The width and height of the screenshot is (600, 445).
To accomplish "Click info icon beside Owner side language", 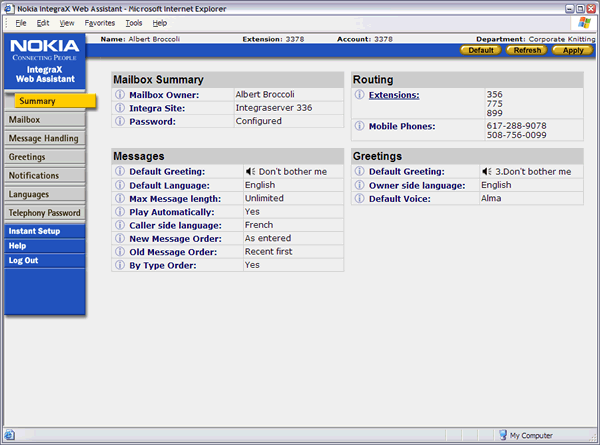I will click(359, 185).
